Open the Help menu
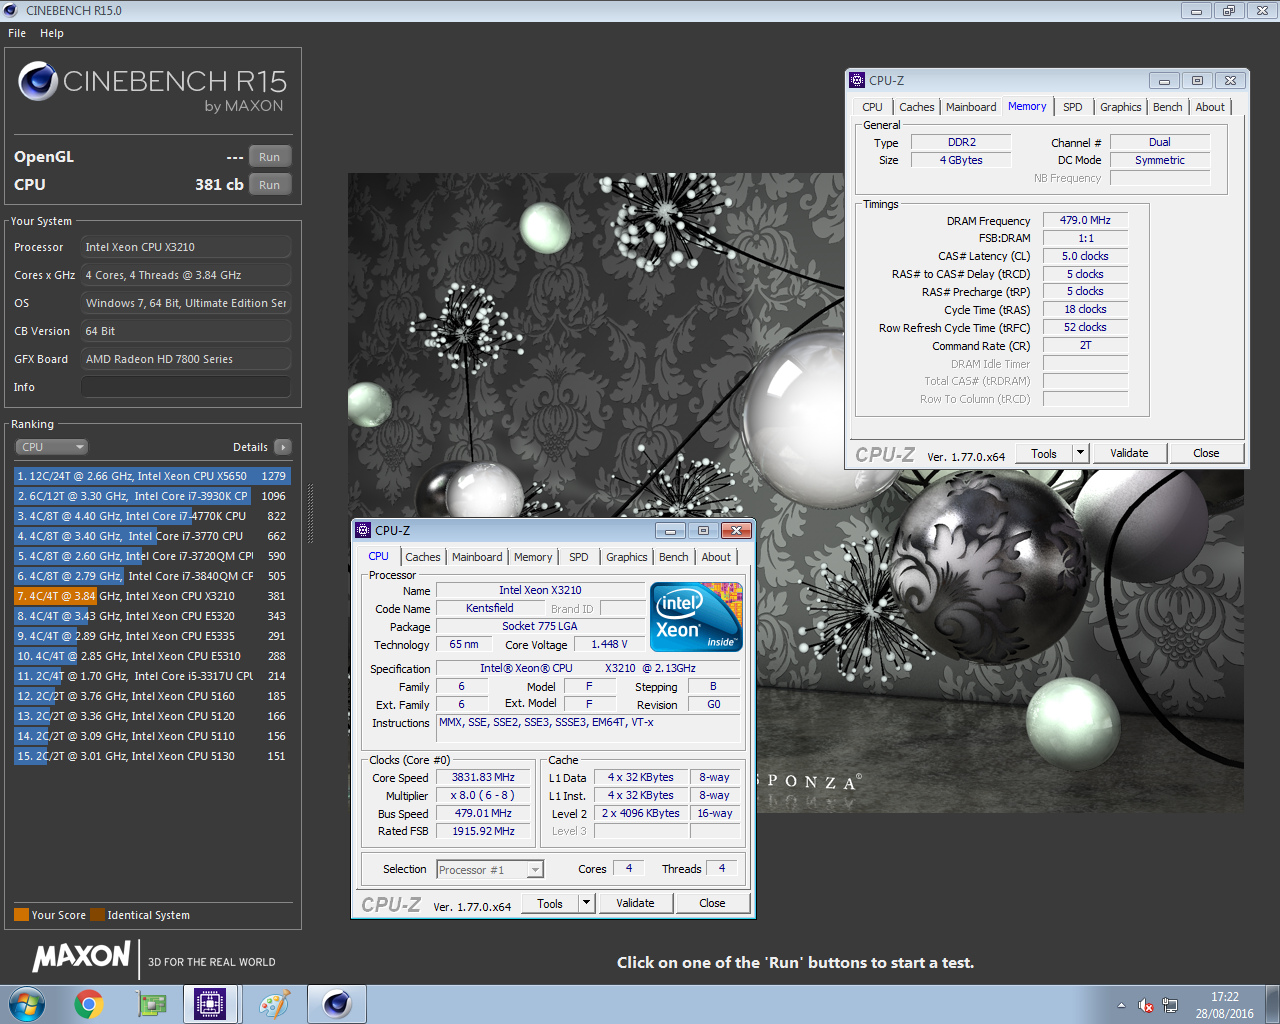1280x1024 pixels. click(52, 33)
